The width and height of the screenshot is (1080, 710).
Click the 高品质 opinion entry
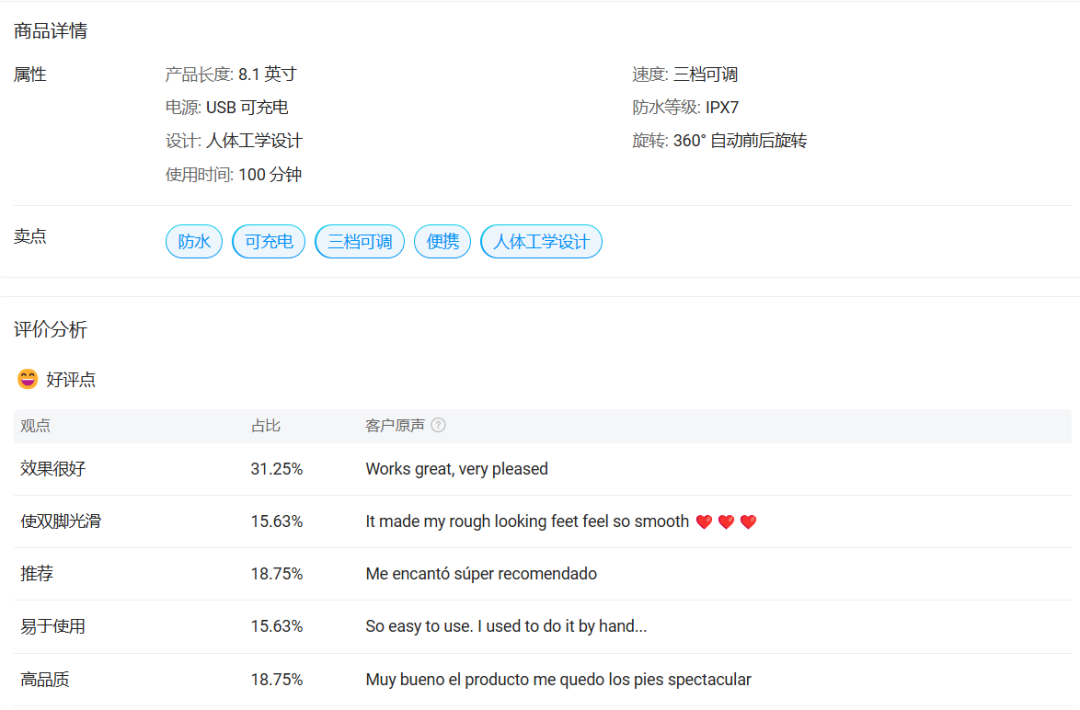point(45,680)
